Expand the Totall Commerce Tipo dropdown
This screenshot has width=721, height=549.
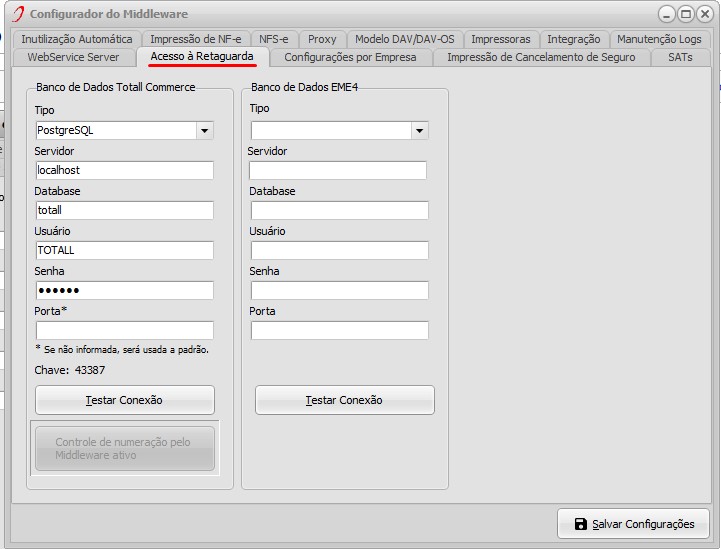[204, 130]
